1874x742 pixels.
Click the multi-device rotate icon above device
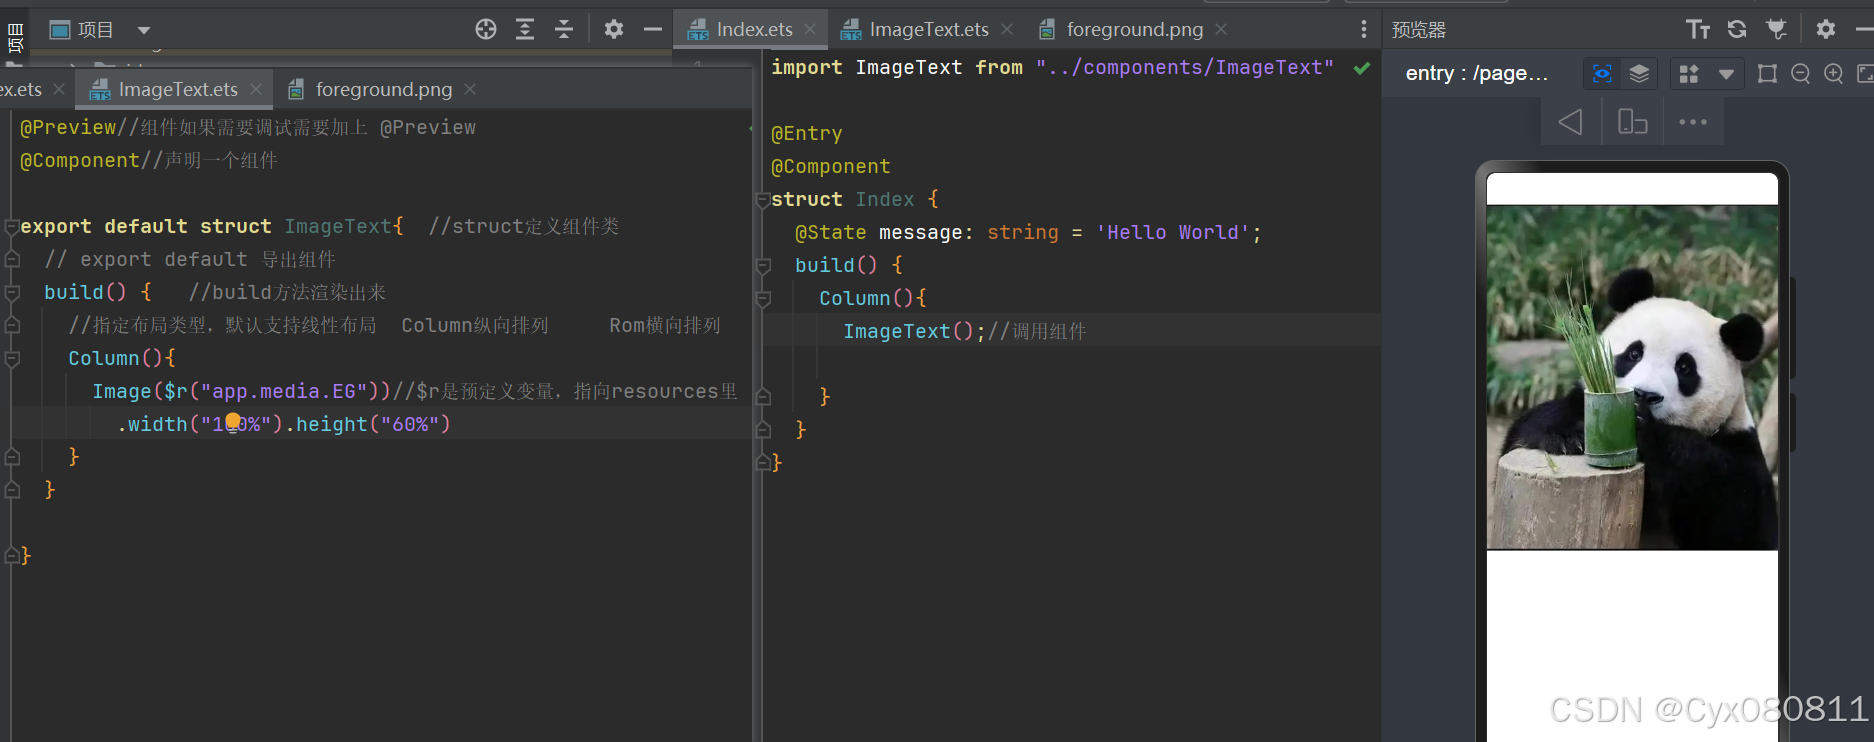pos(1632,122)
